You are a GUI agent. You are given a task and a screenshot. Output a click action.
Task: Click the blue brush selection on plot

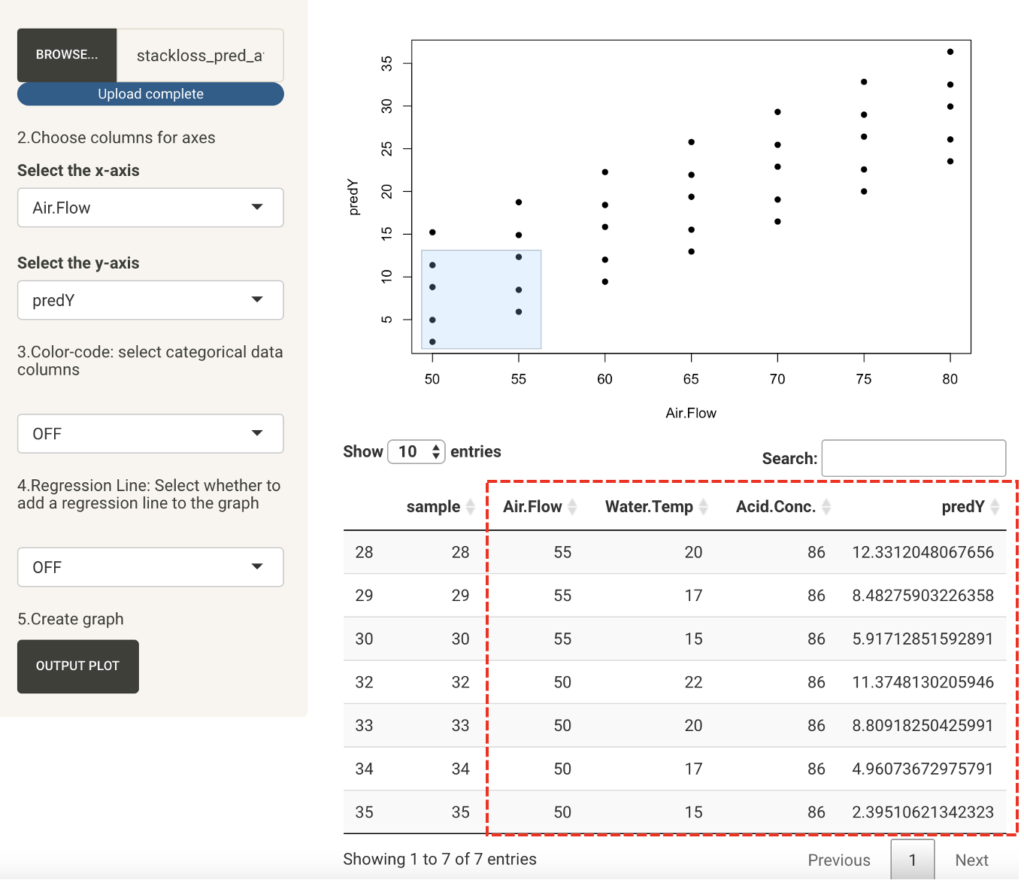(481, 300)
